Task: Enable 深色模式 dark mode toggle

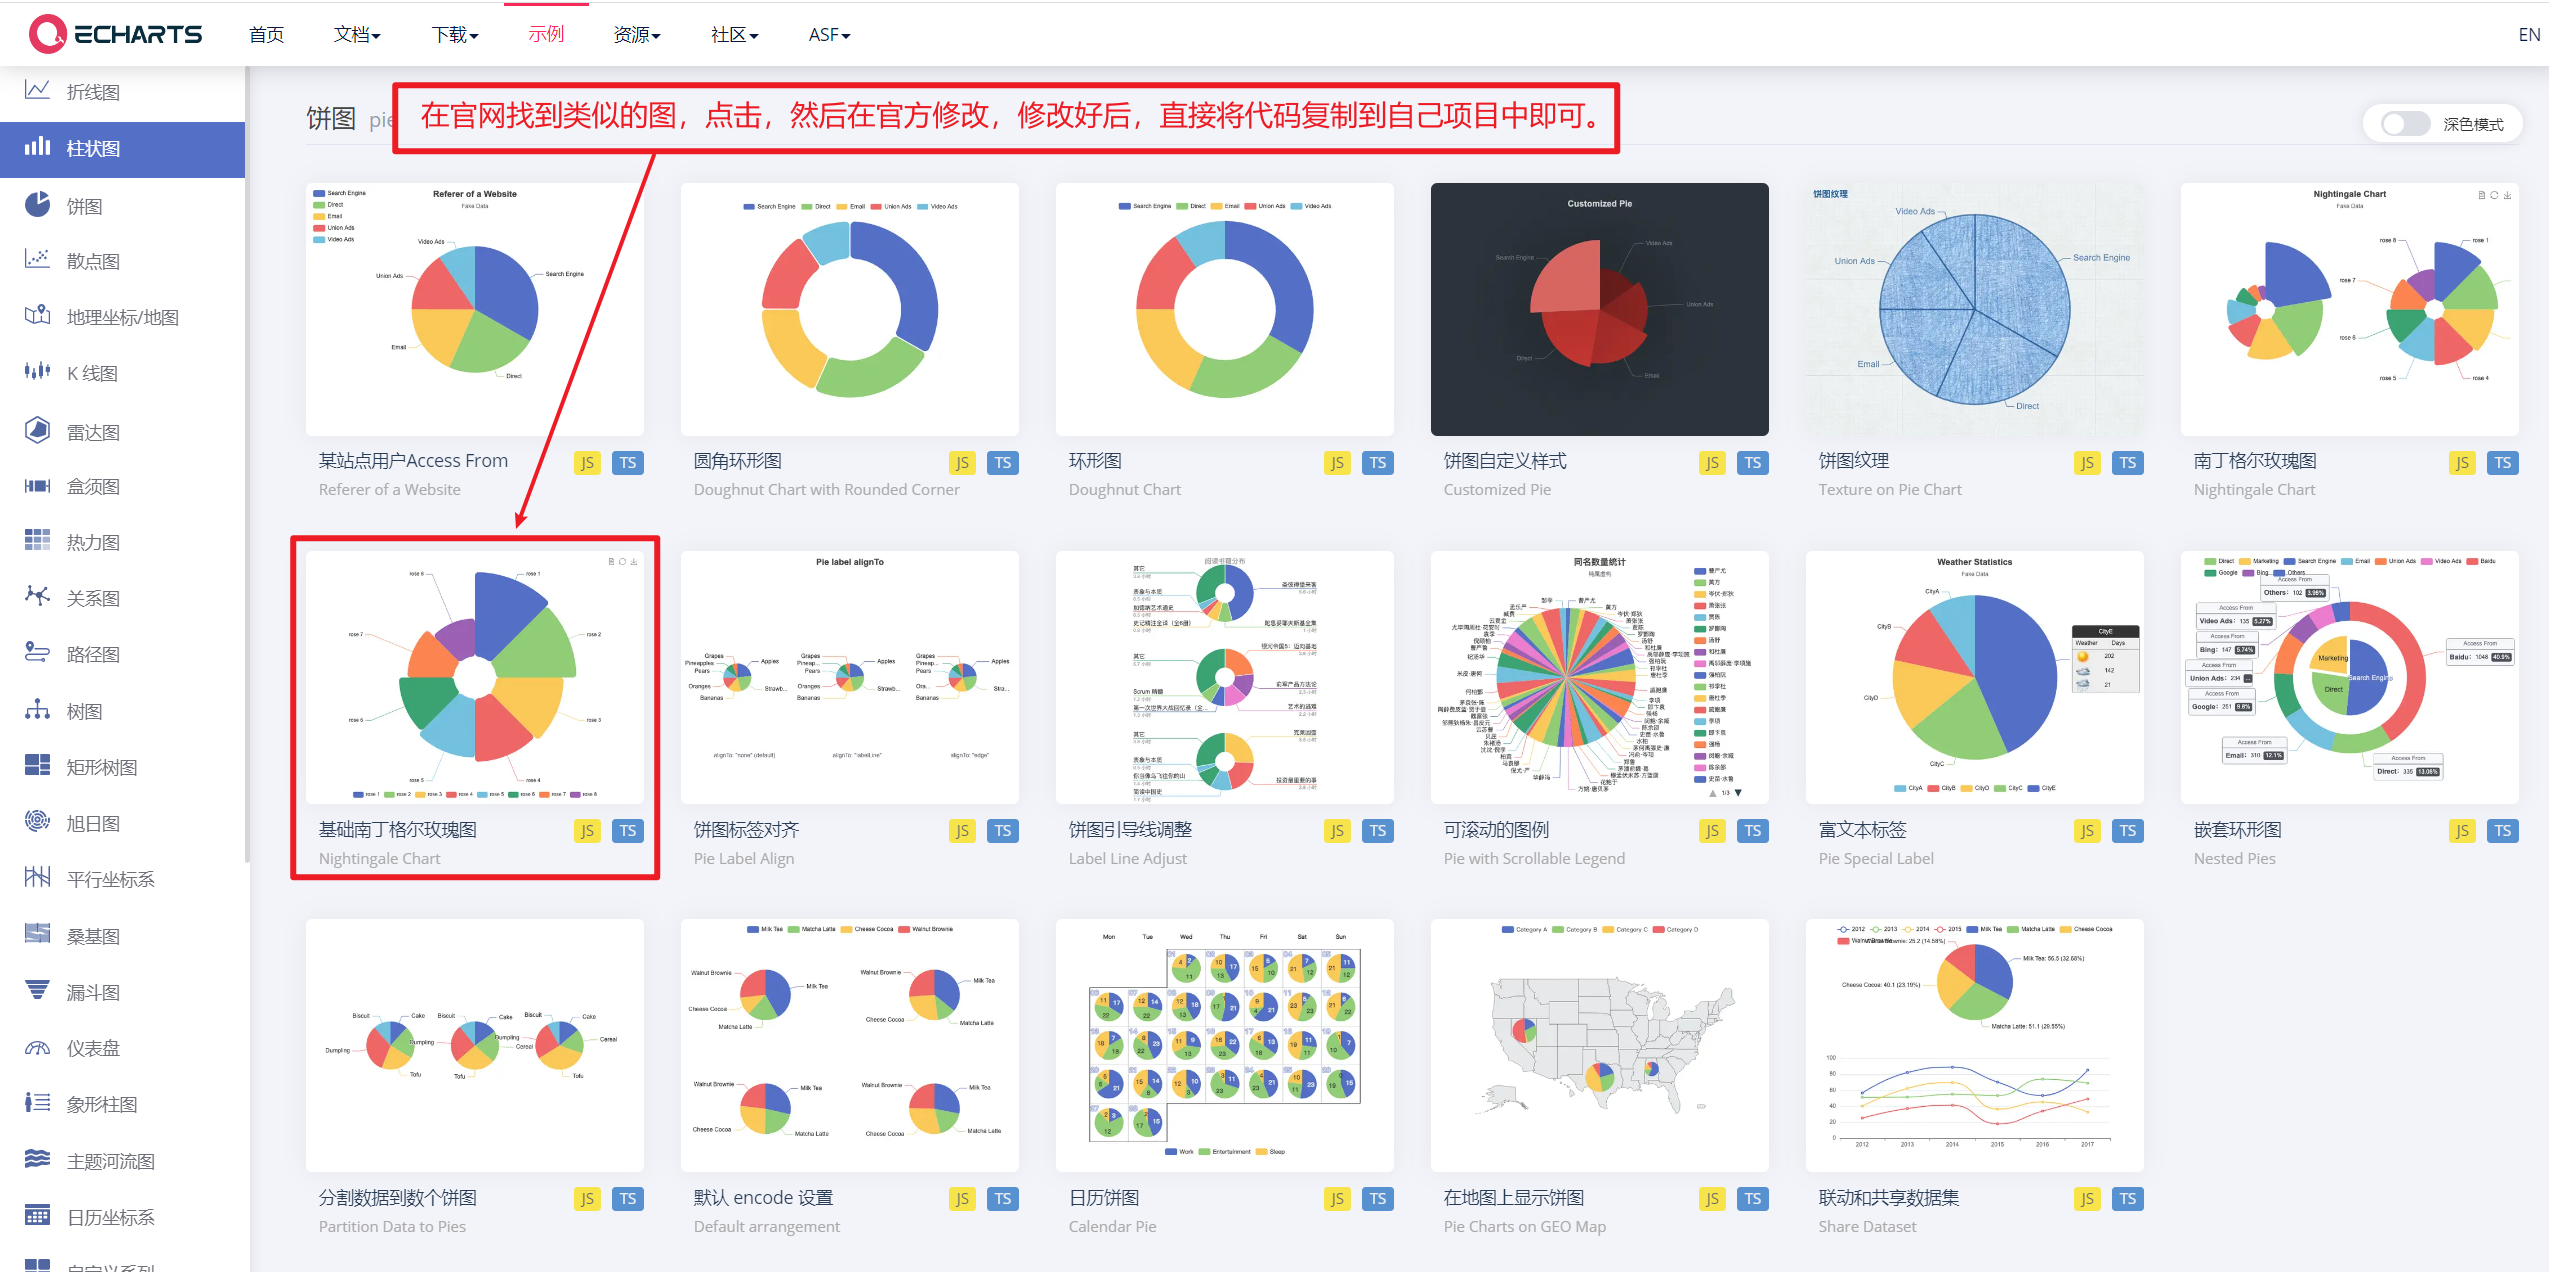Action: click(2404, 123)
